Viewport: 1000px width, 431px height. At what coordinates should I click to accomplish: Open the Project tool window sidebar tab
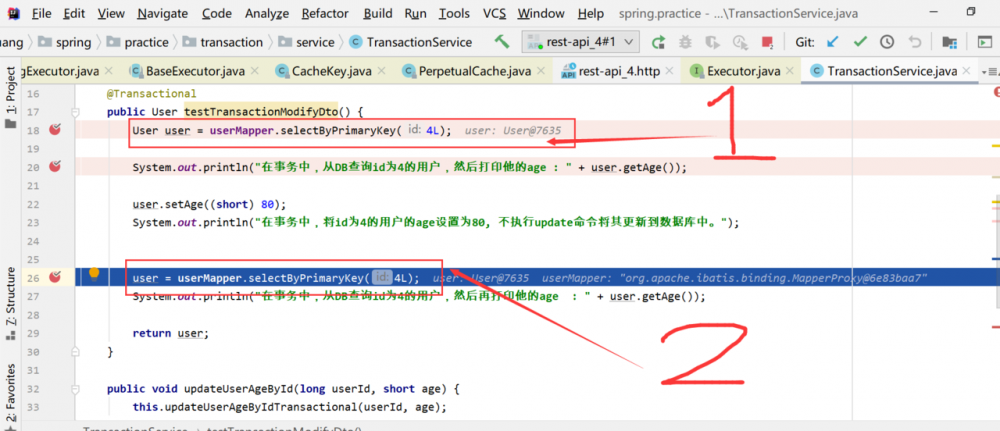click(11, 96)
